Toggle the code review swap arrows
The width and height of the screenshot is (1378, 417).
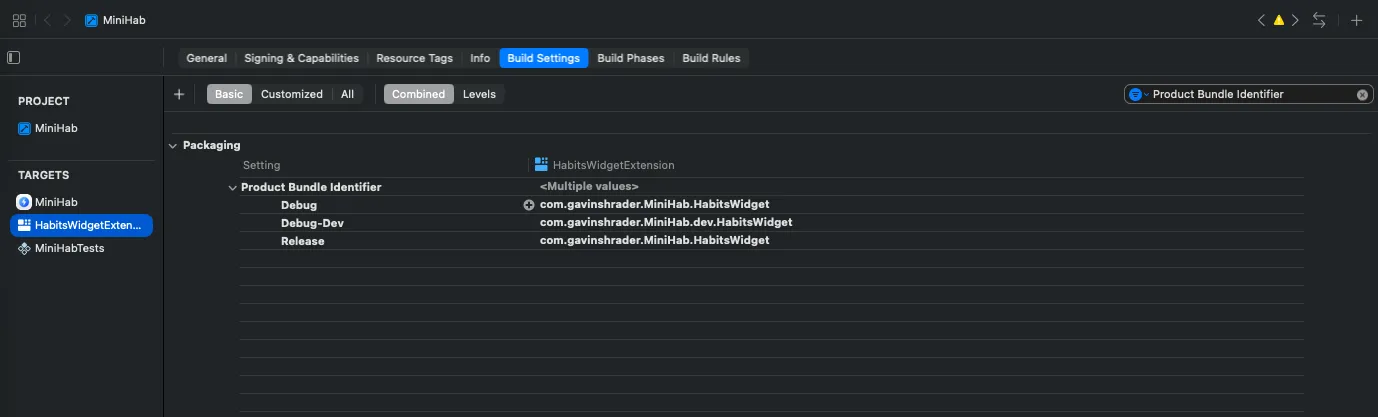(x=1320, y=20)
